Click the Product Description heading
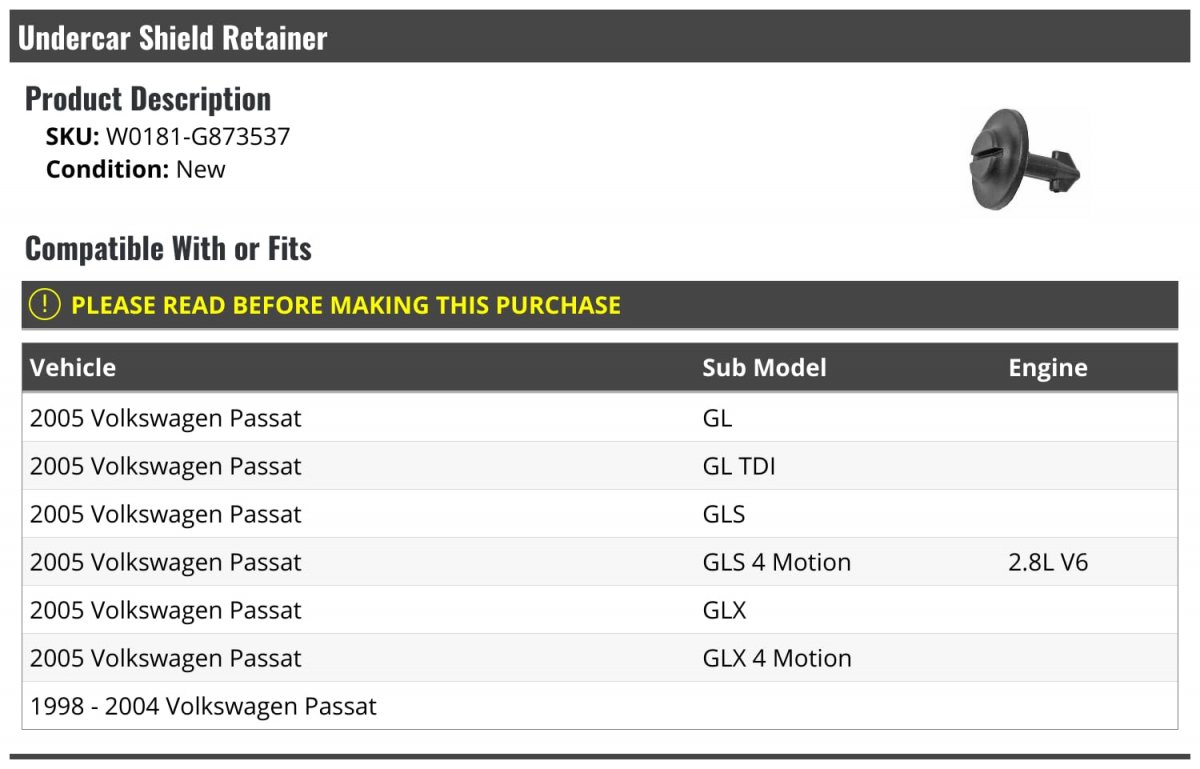 point(148,99)
